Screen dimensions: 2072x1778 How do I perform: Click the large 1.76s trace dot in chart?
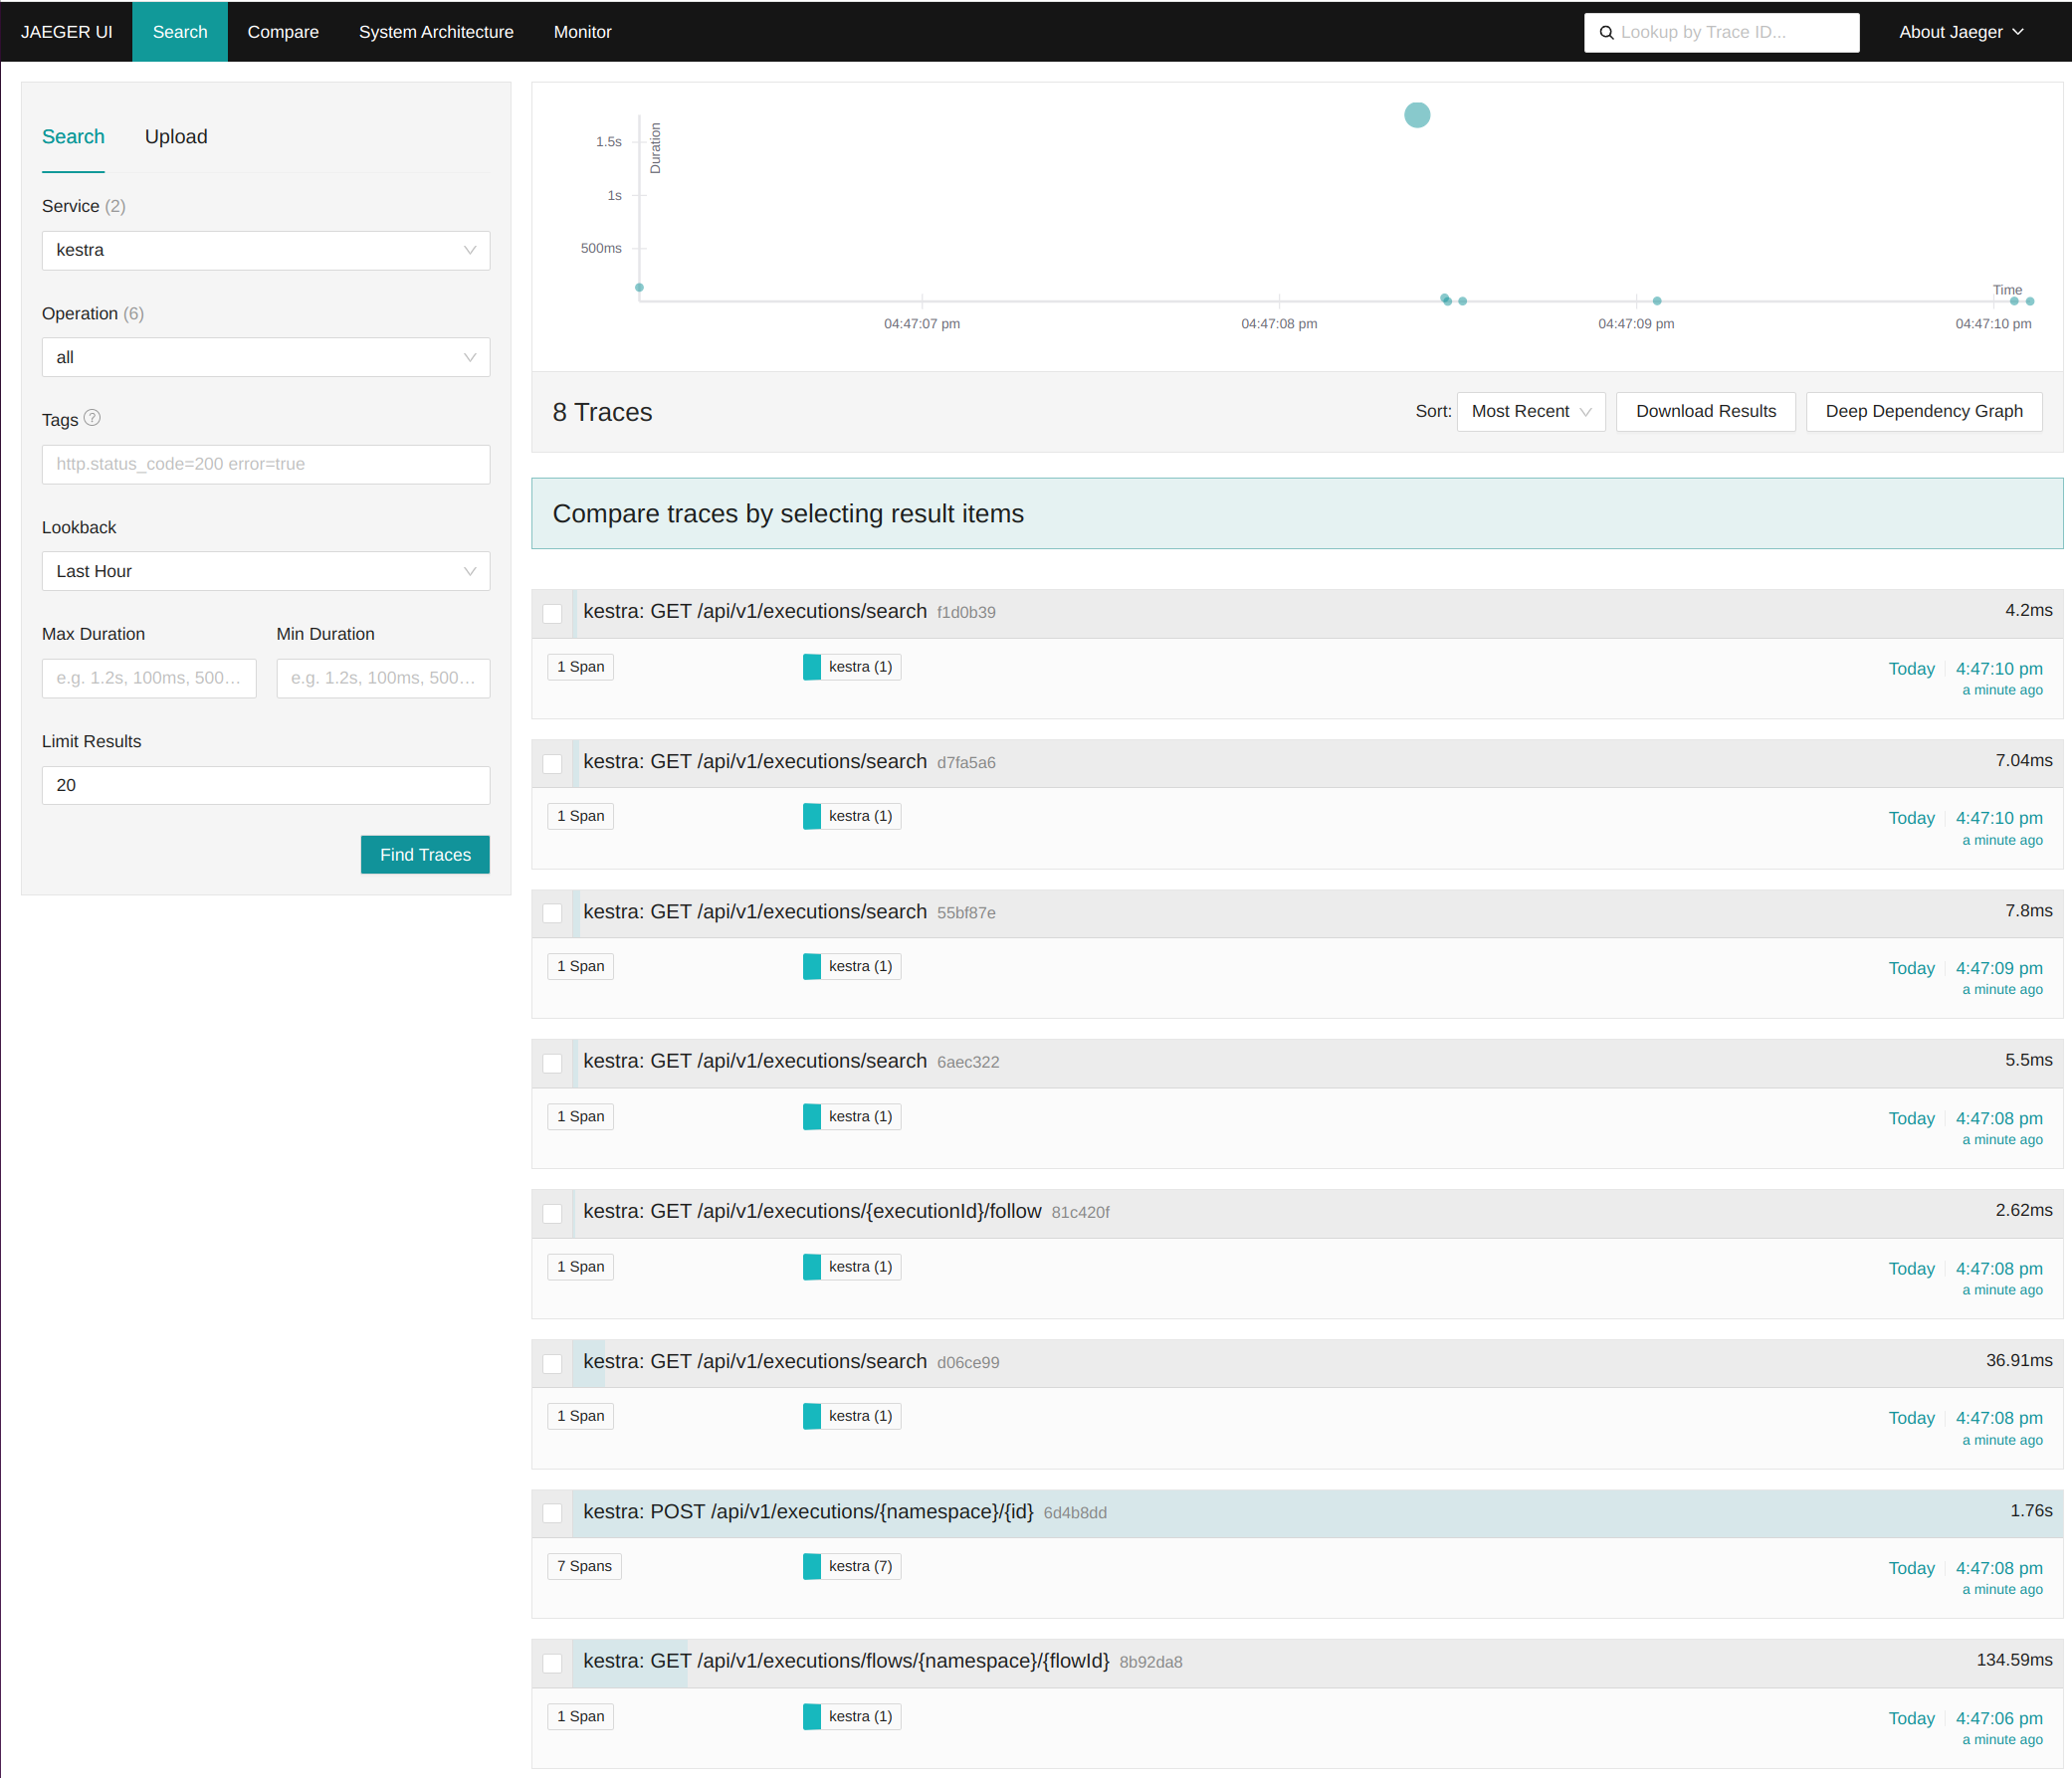coord(1416,115)
